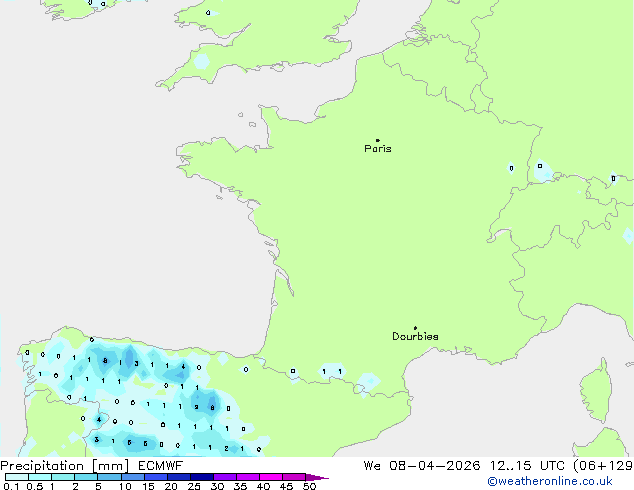This screenshot has width=634, height=490.
Task: Pick the 5–10 mm legend color swatch
Action: pyautogui.click(x=109, y=477)
